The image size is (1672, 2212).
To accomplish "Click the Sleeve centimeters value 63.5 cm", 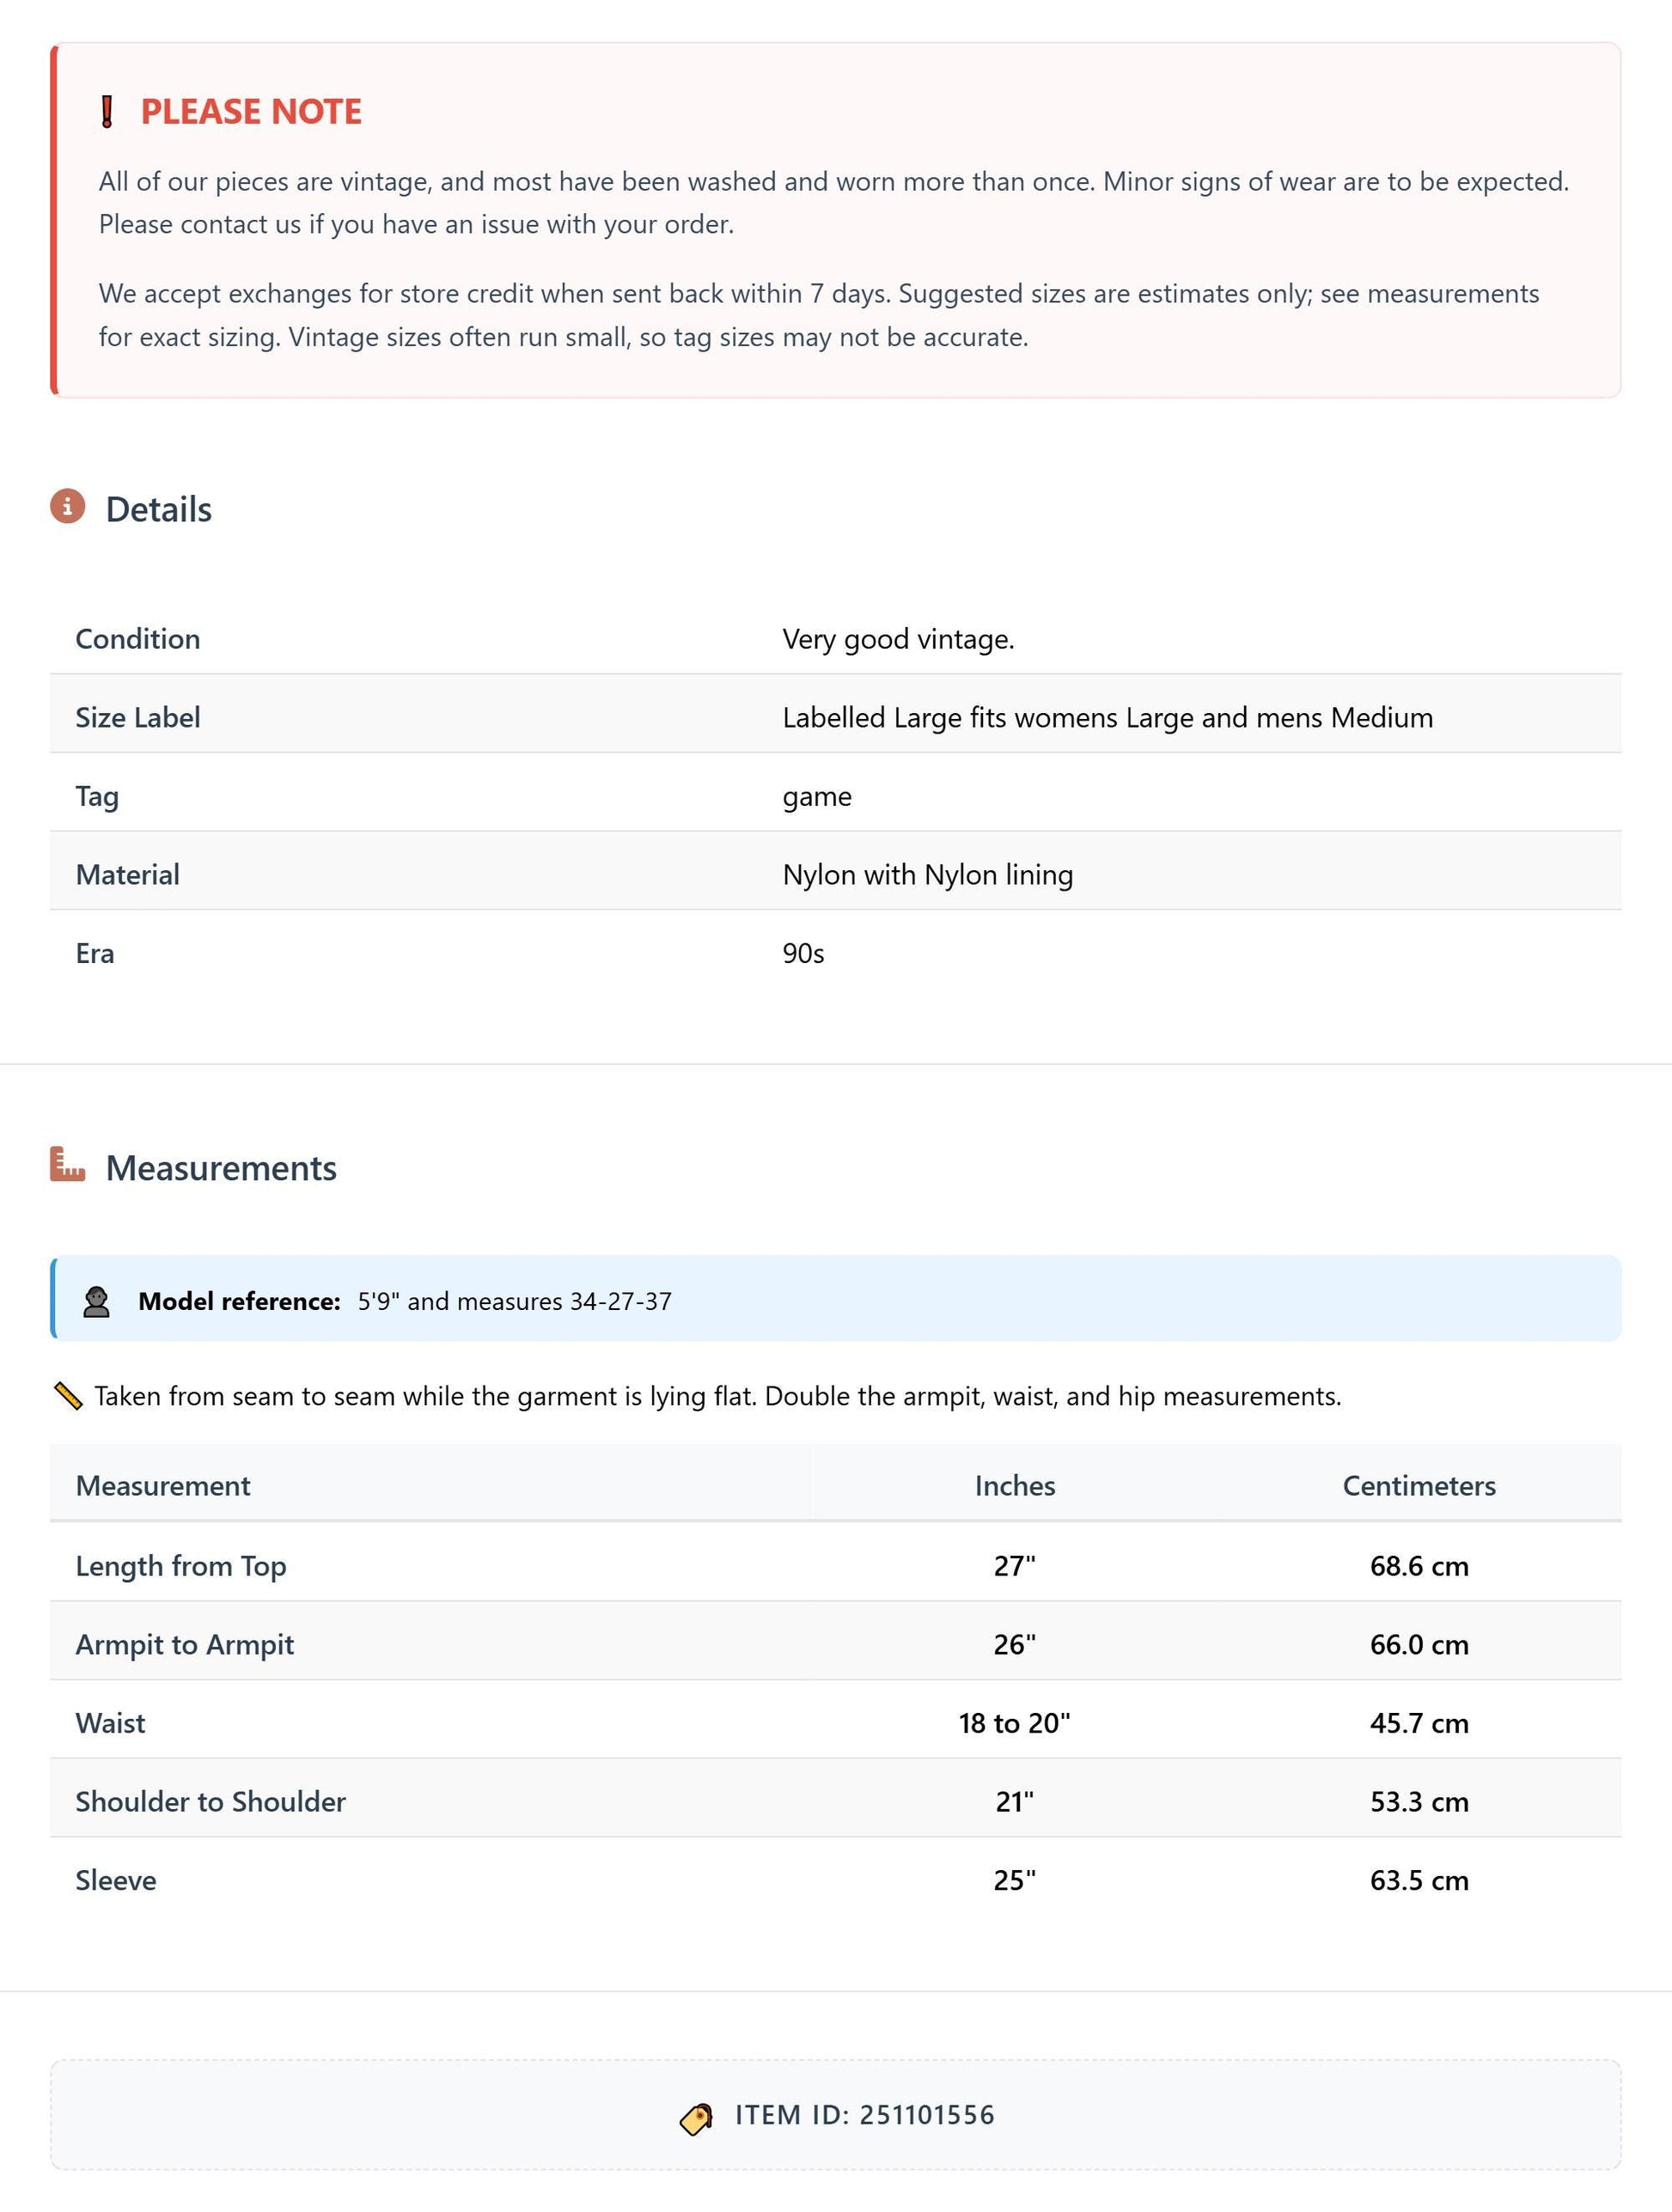I will 1419,1881.
